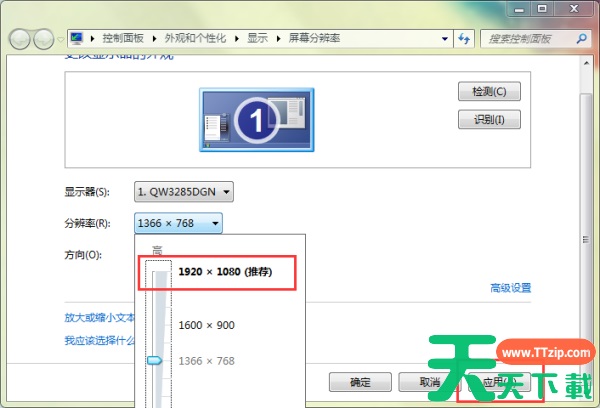Viewport: 600px width, 408px height.
Task: Choose 1600 × 900 resolution option
Action: pos(208,325)
